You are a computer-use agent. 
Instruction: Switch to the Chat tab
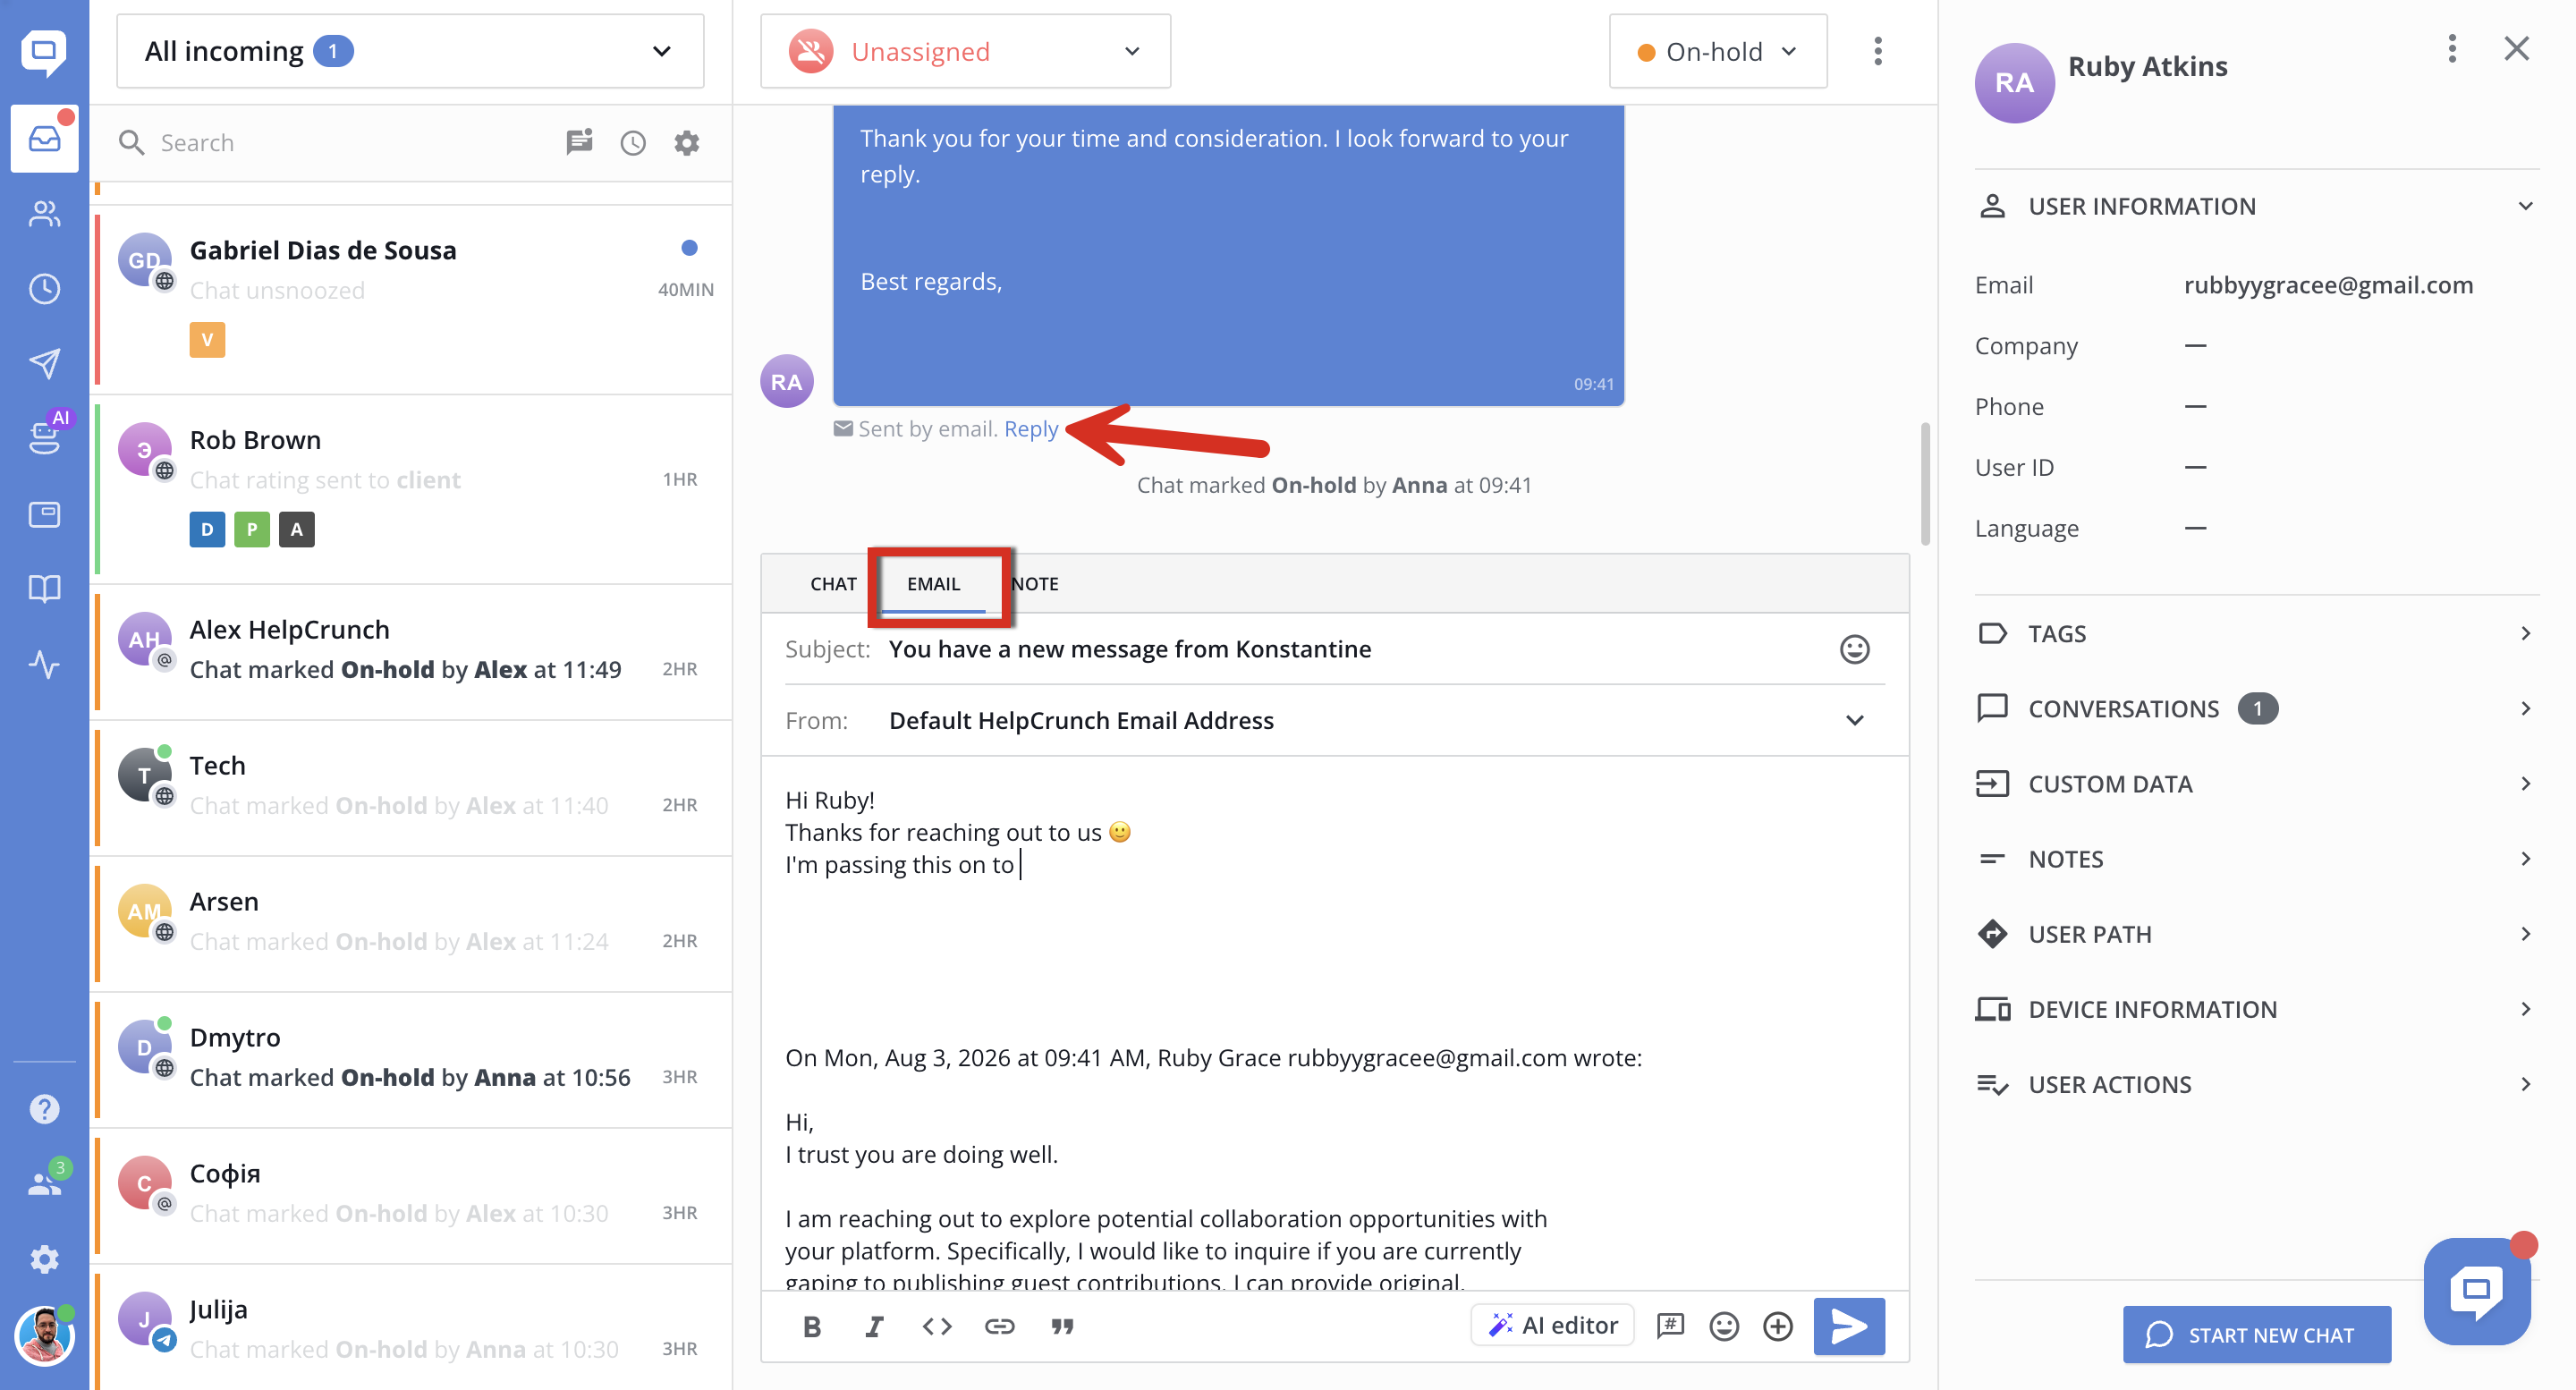tap(833, 583)
